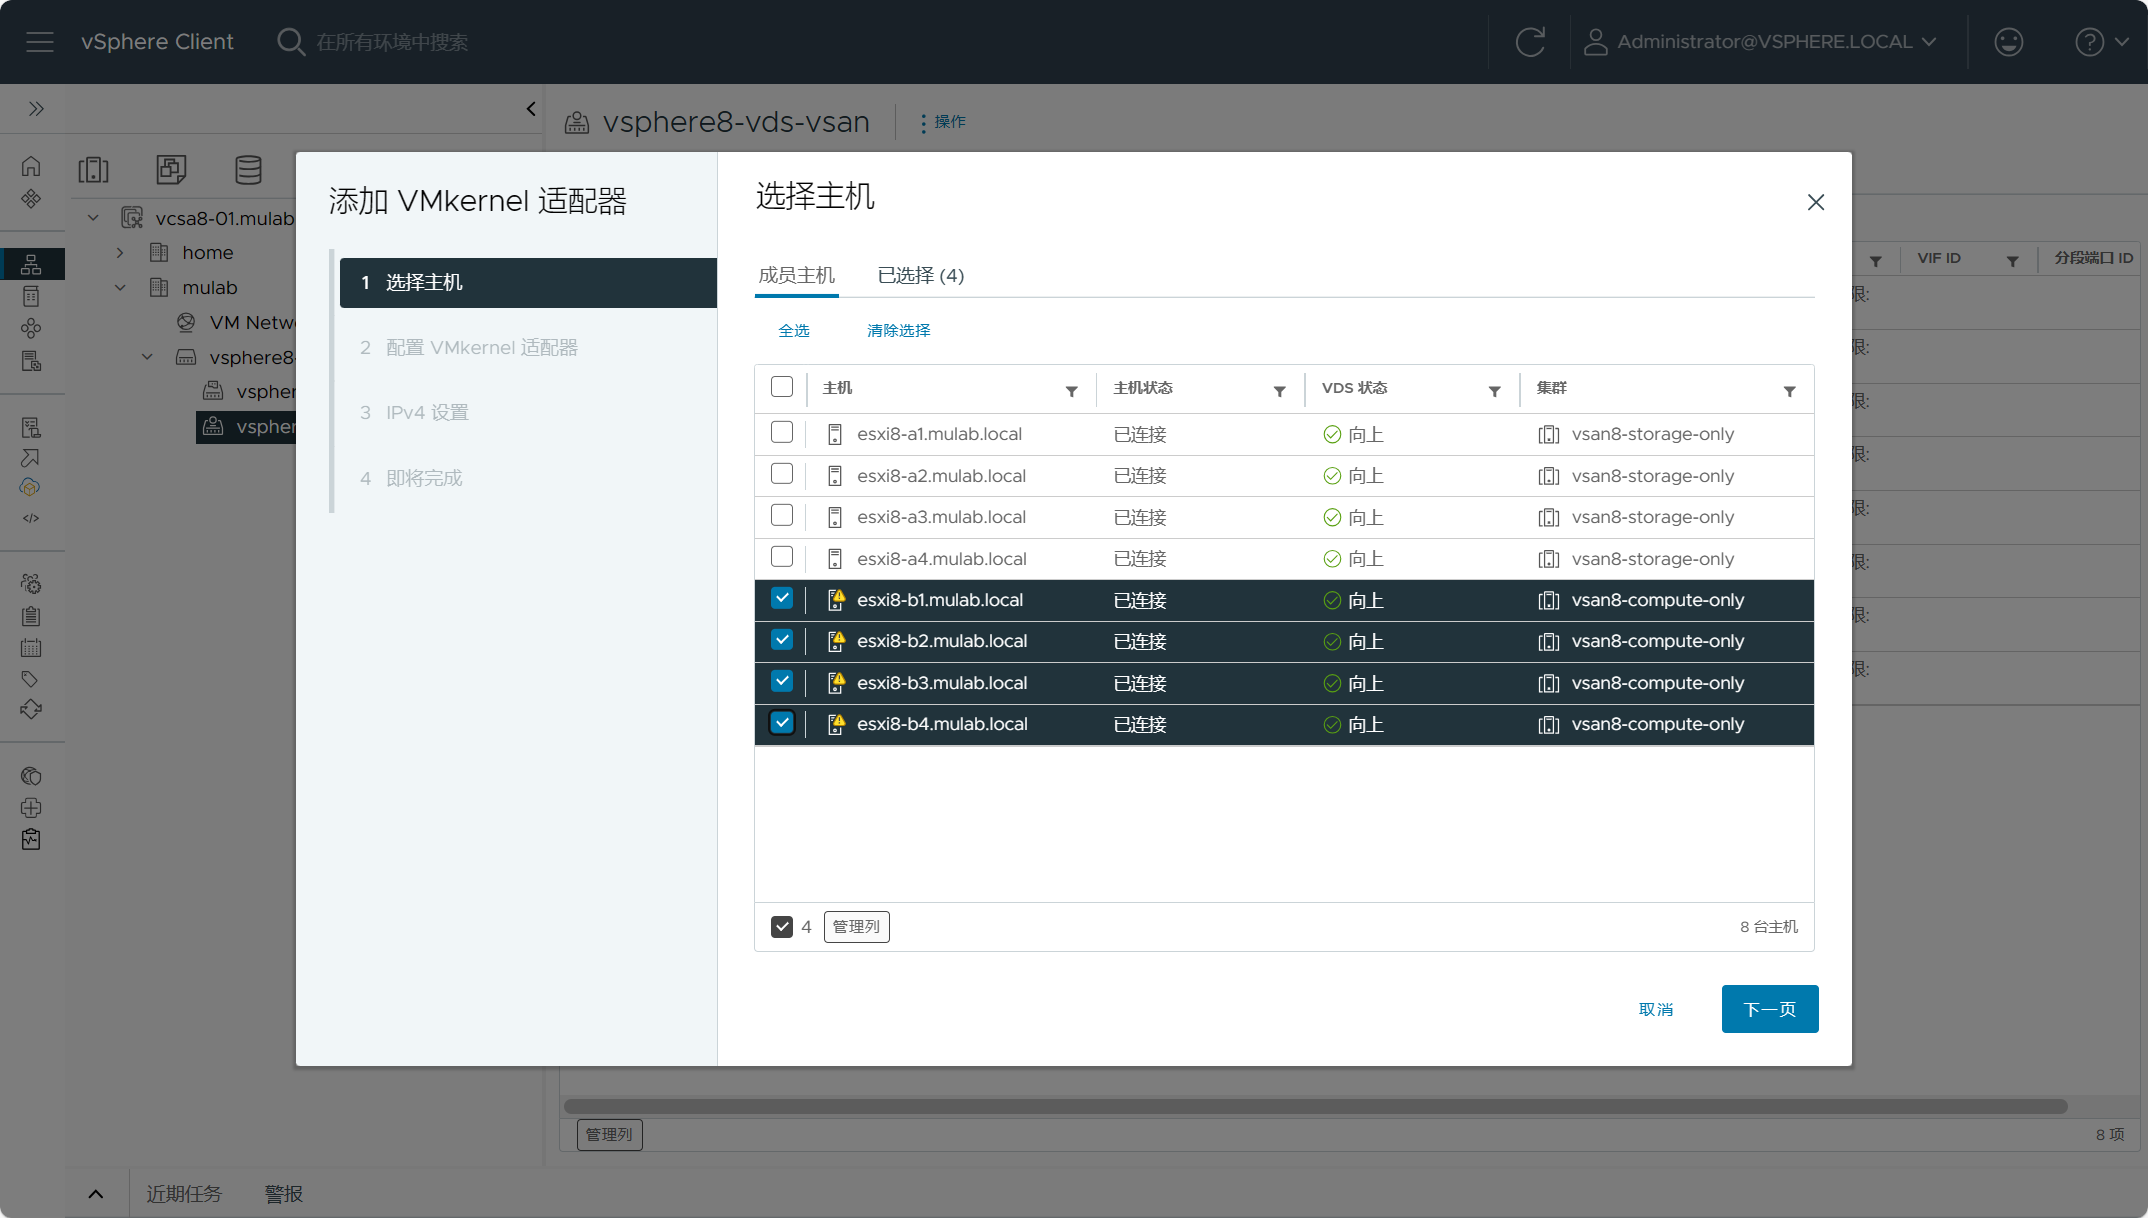The height and width of the screenshot is (1218, 2148).
Task: Open Administration gear icon in sidebar
Action: coord(31,584)
